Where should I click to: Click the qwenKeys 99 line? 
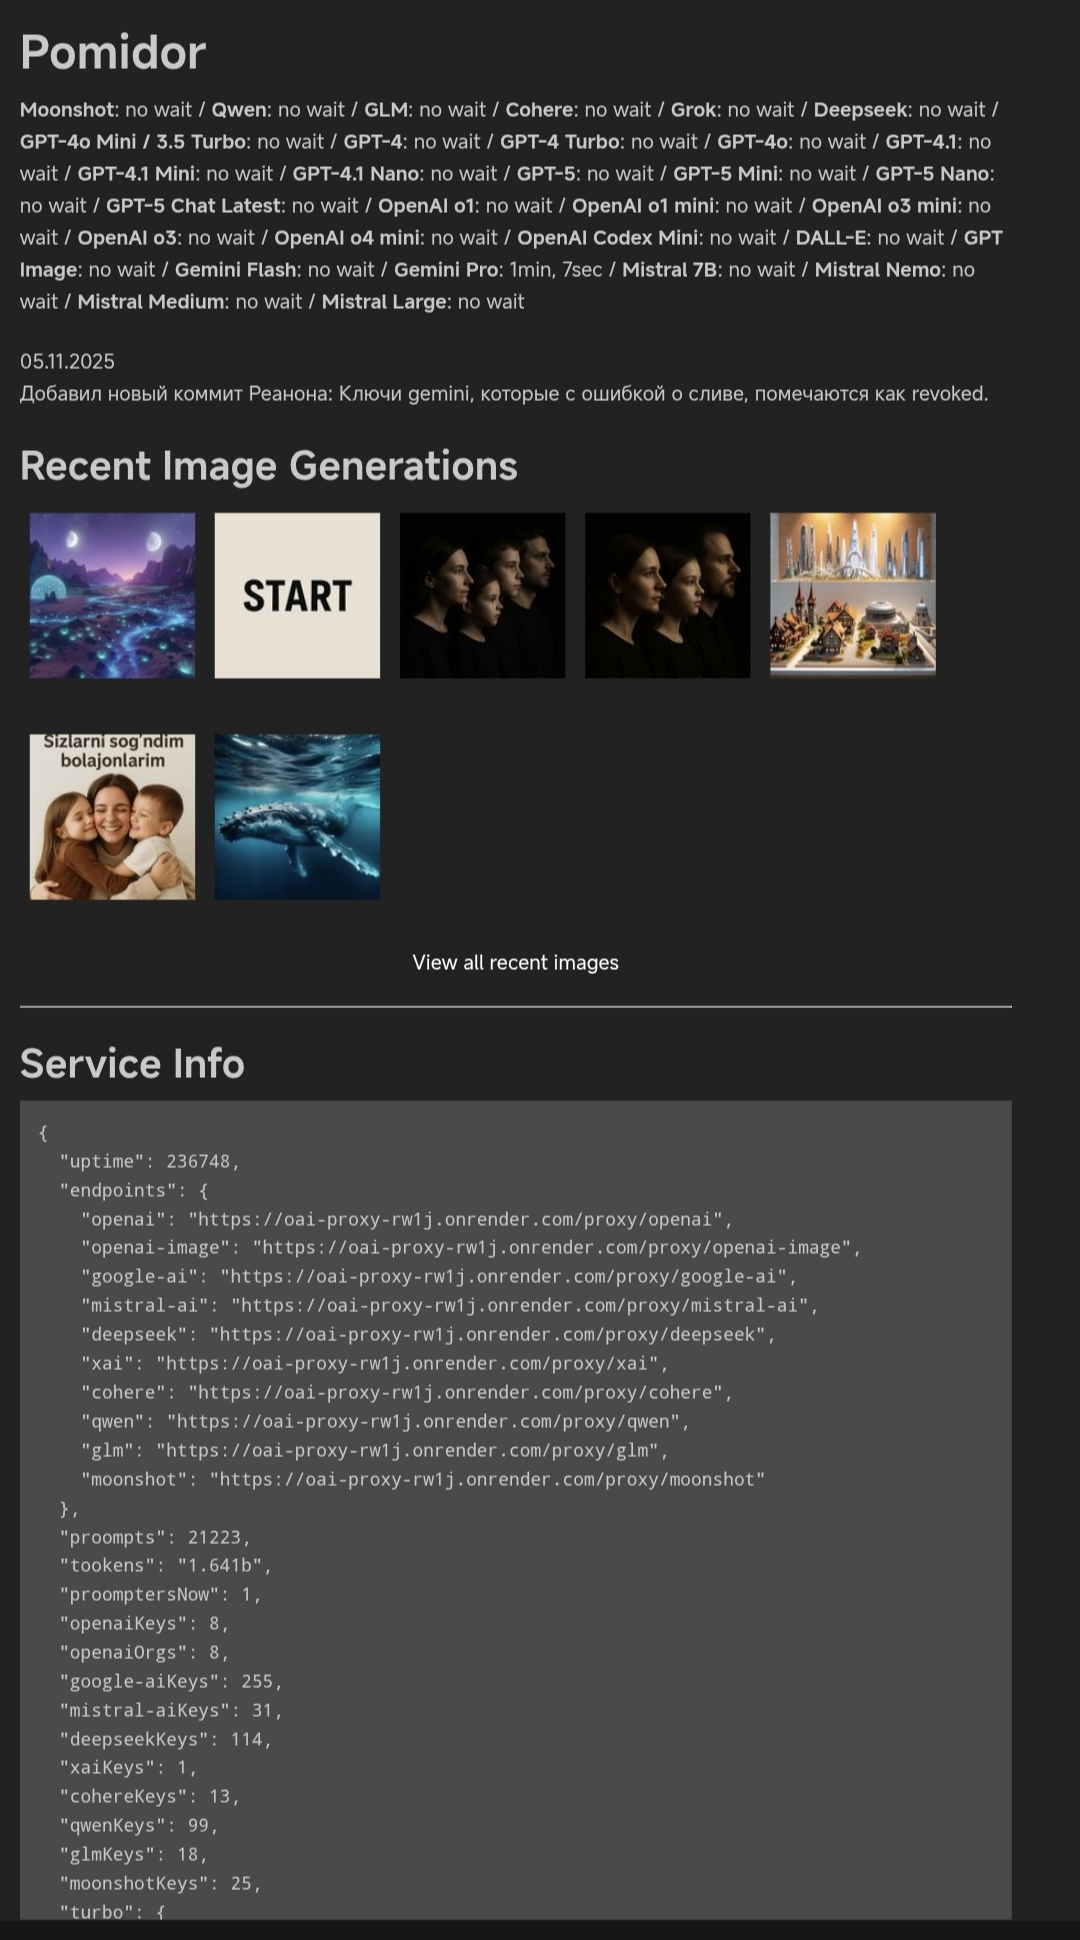139,1825
